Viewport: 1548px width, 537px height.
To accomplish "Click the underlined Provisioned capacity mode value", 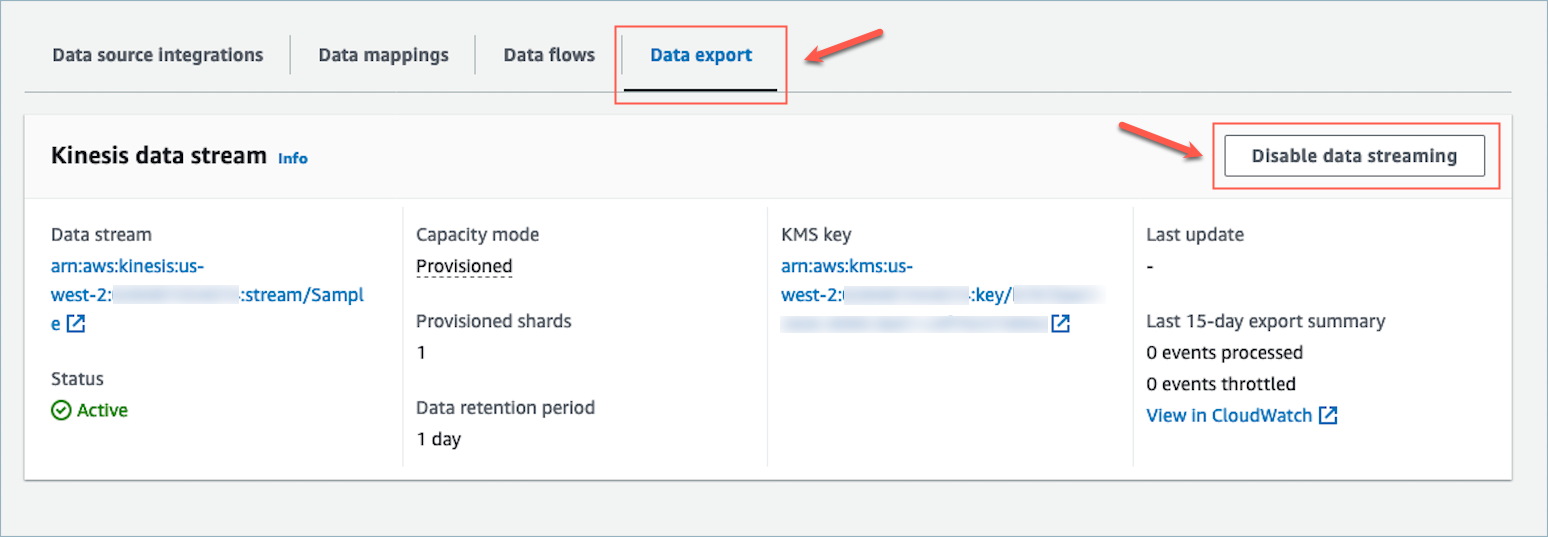I will tap(464, 267).
